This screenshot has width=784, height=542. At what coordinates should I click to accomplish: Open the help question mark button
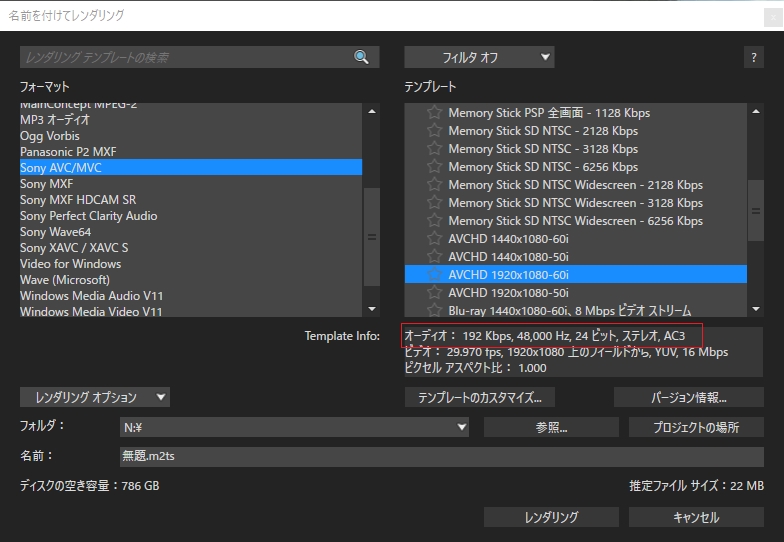pos(754,58)
